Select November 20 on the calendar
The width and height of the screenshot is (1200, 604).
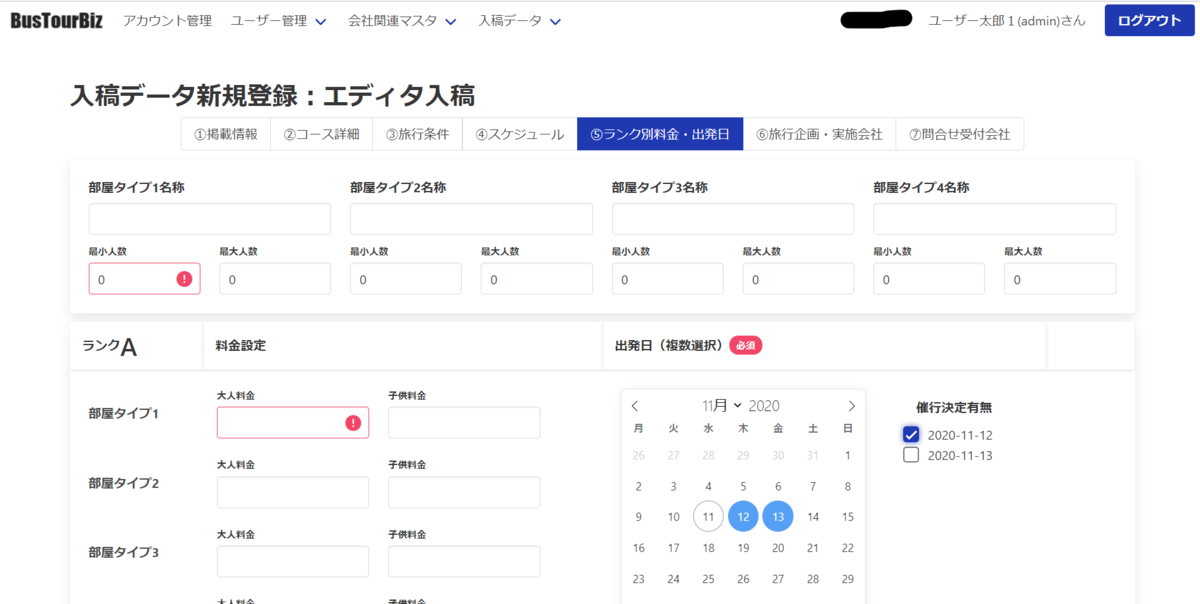[778, 547]
